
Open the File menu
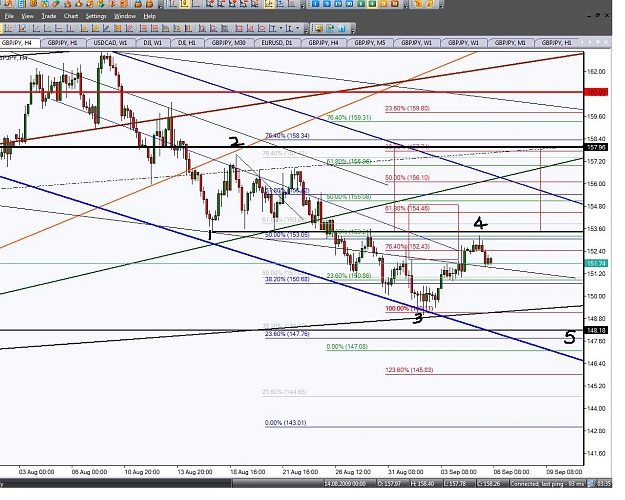pos(9,16)
